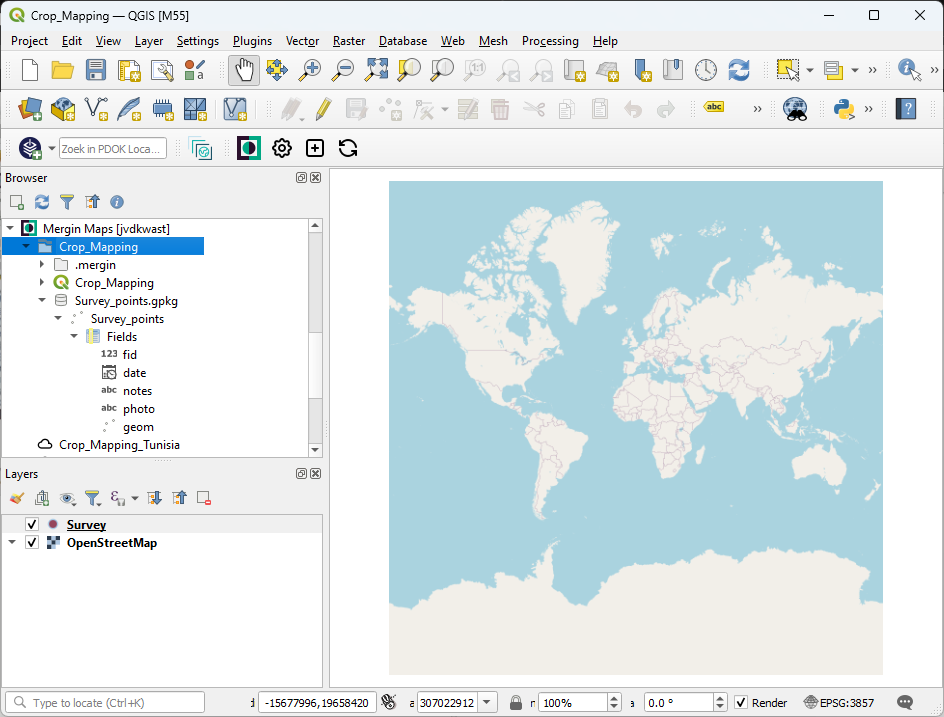Hide the Survey layer
The height and width of the screenshot is (717, 944).
pyautogui.click(x=31, y=524)
